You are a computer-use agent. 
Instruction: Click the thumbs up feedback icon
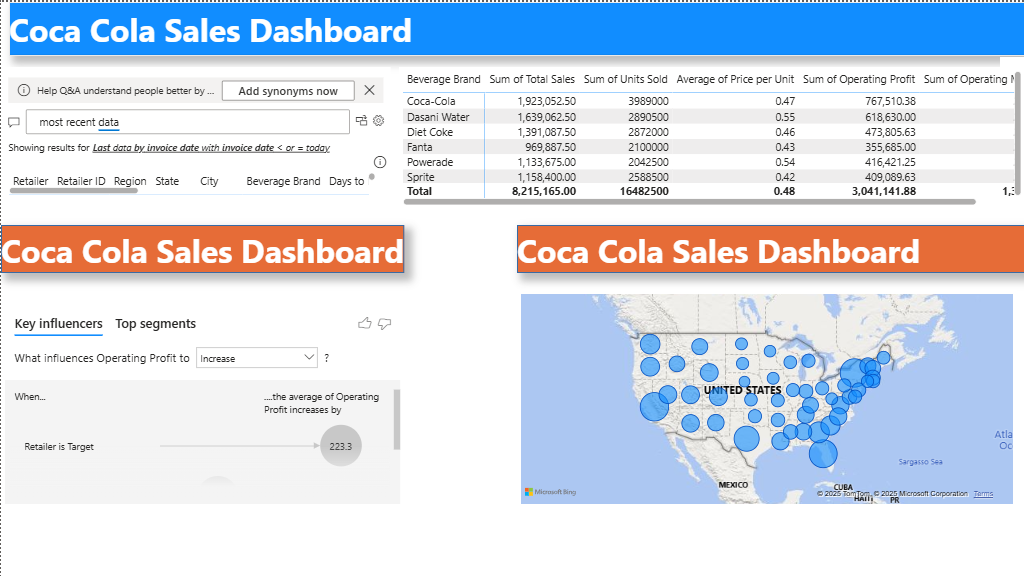point(364,323)
